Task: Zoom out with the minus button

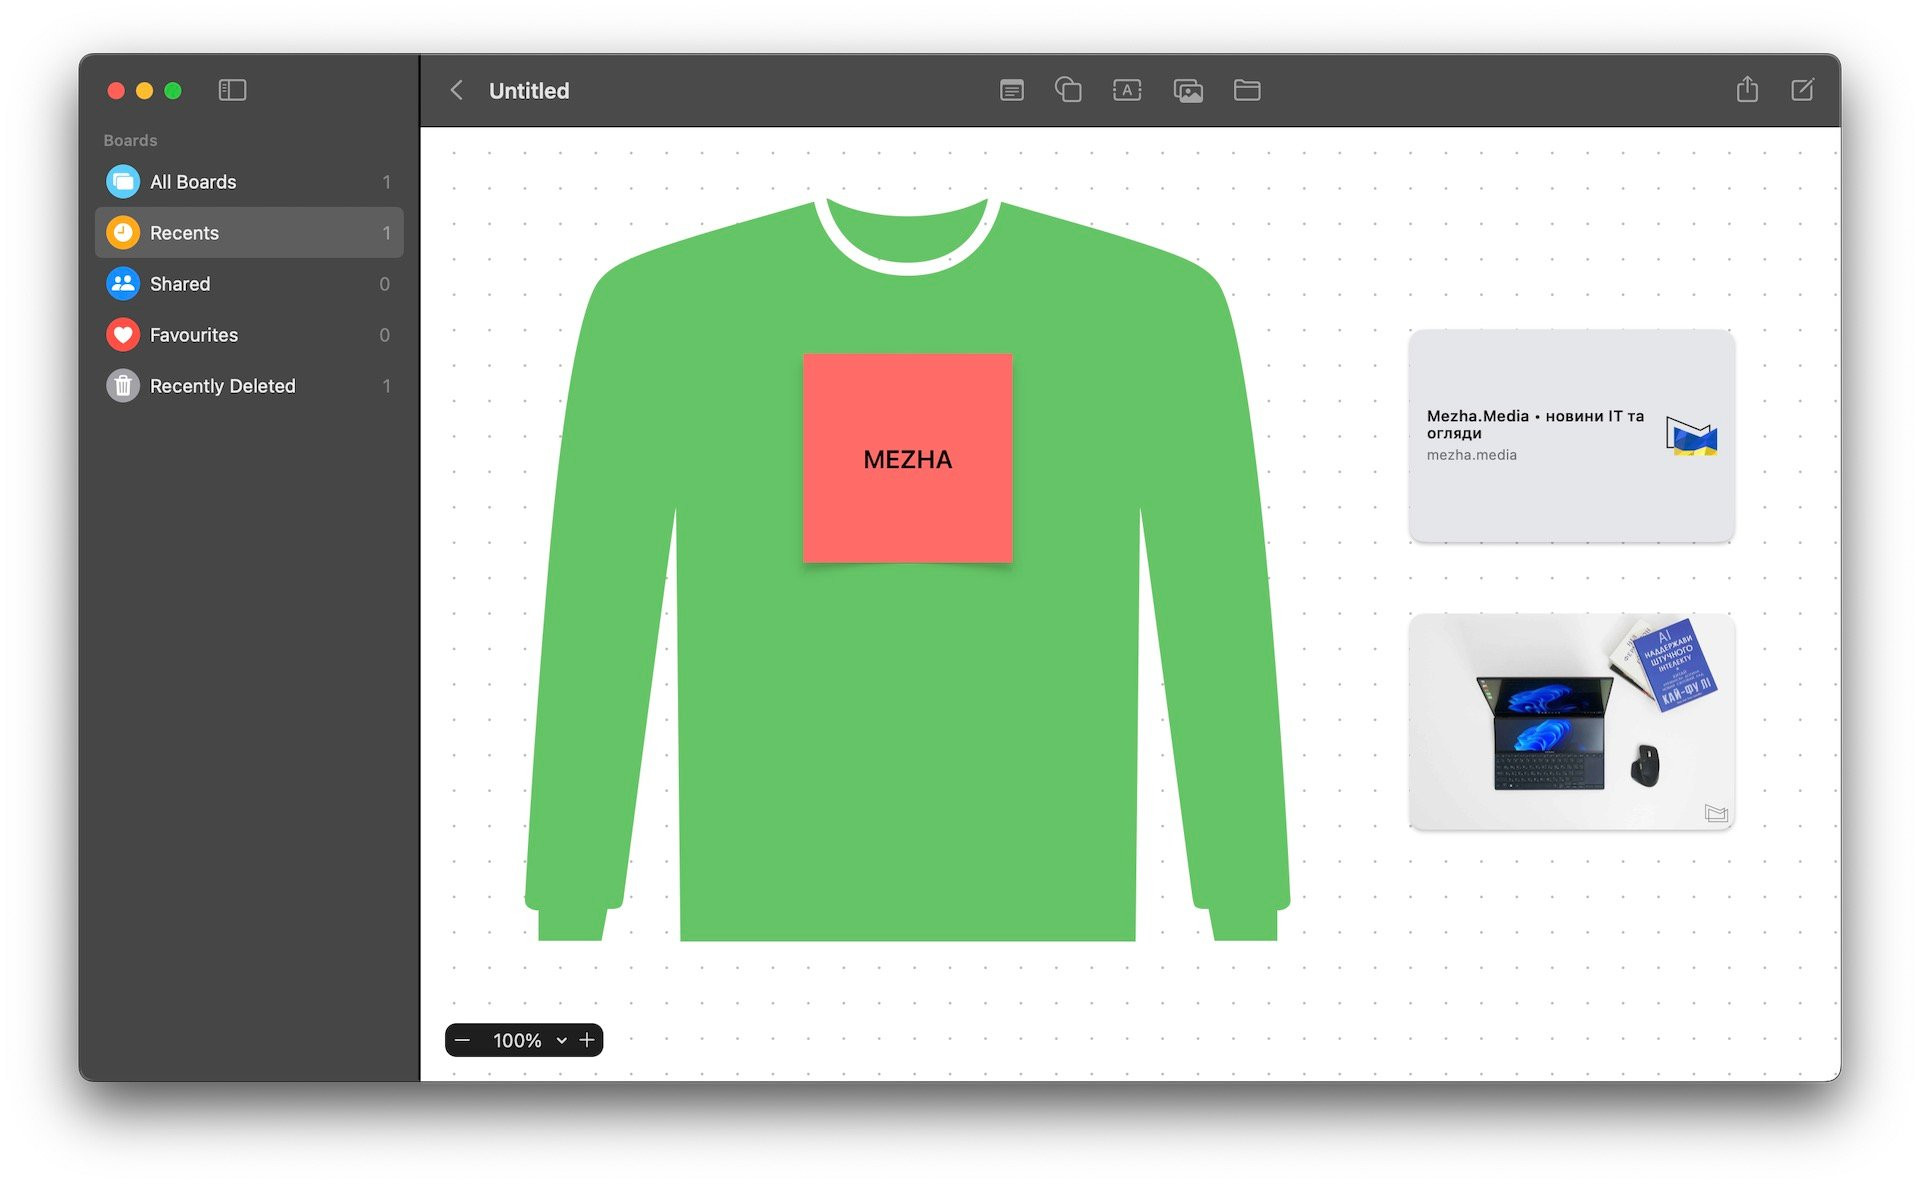Action: (462, 1040)
